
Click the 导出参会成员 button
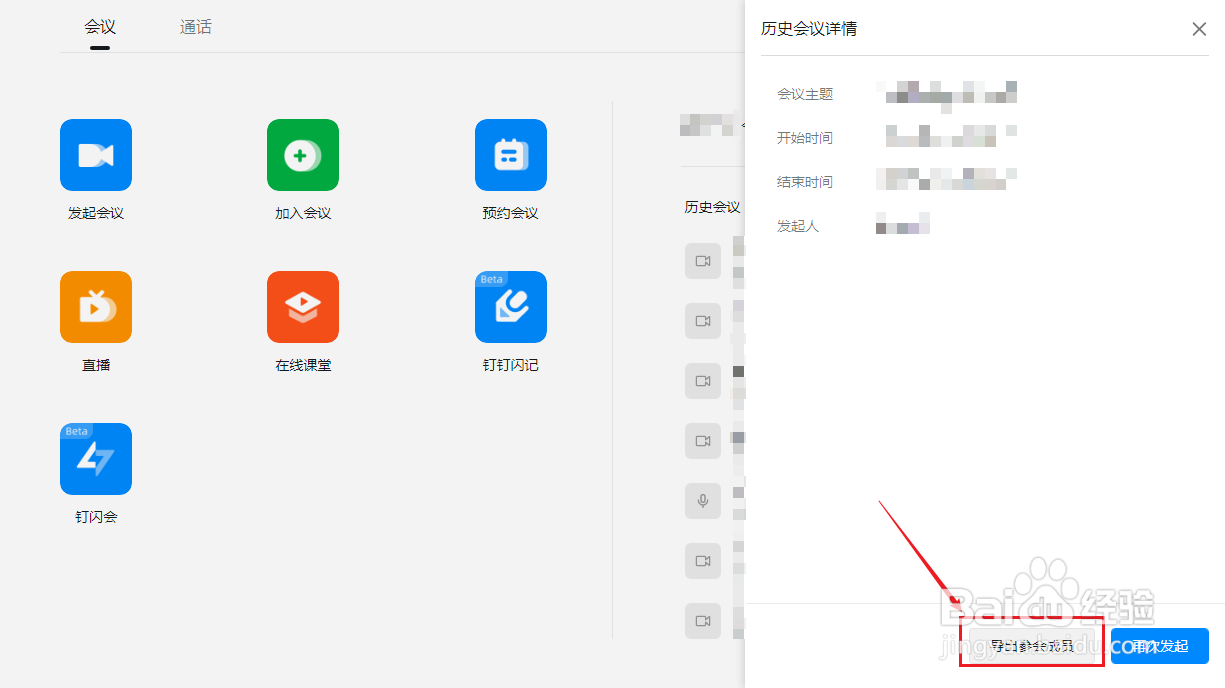pyautogui.click(x=1032, y=646)
